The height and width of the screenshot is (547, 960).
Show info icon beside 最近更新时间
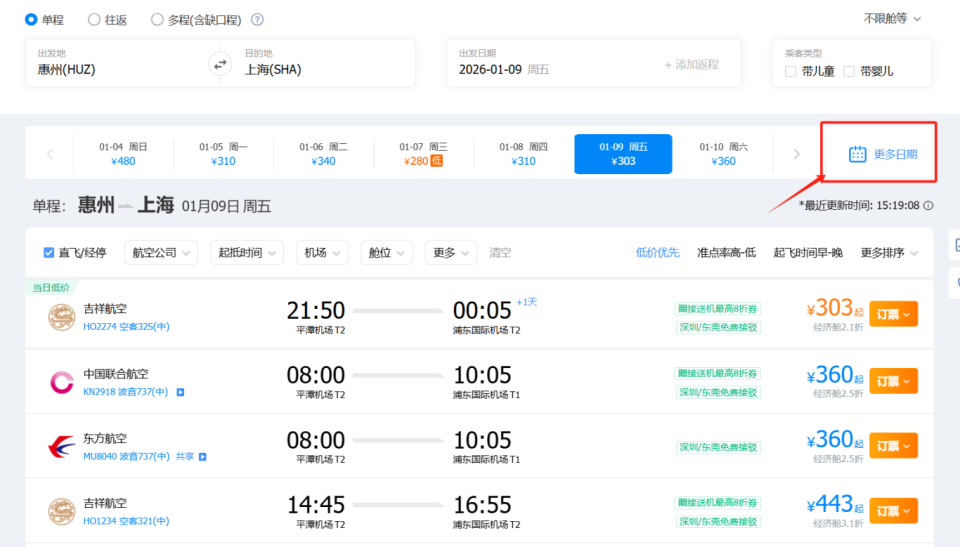coord(928,205)
